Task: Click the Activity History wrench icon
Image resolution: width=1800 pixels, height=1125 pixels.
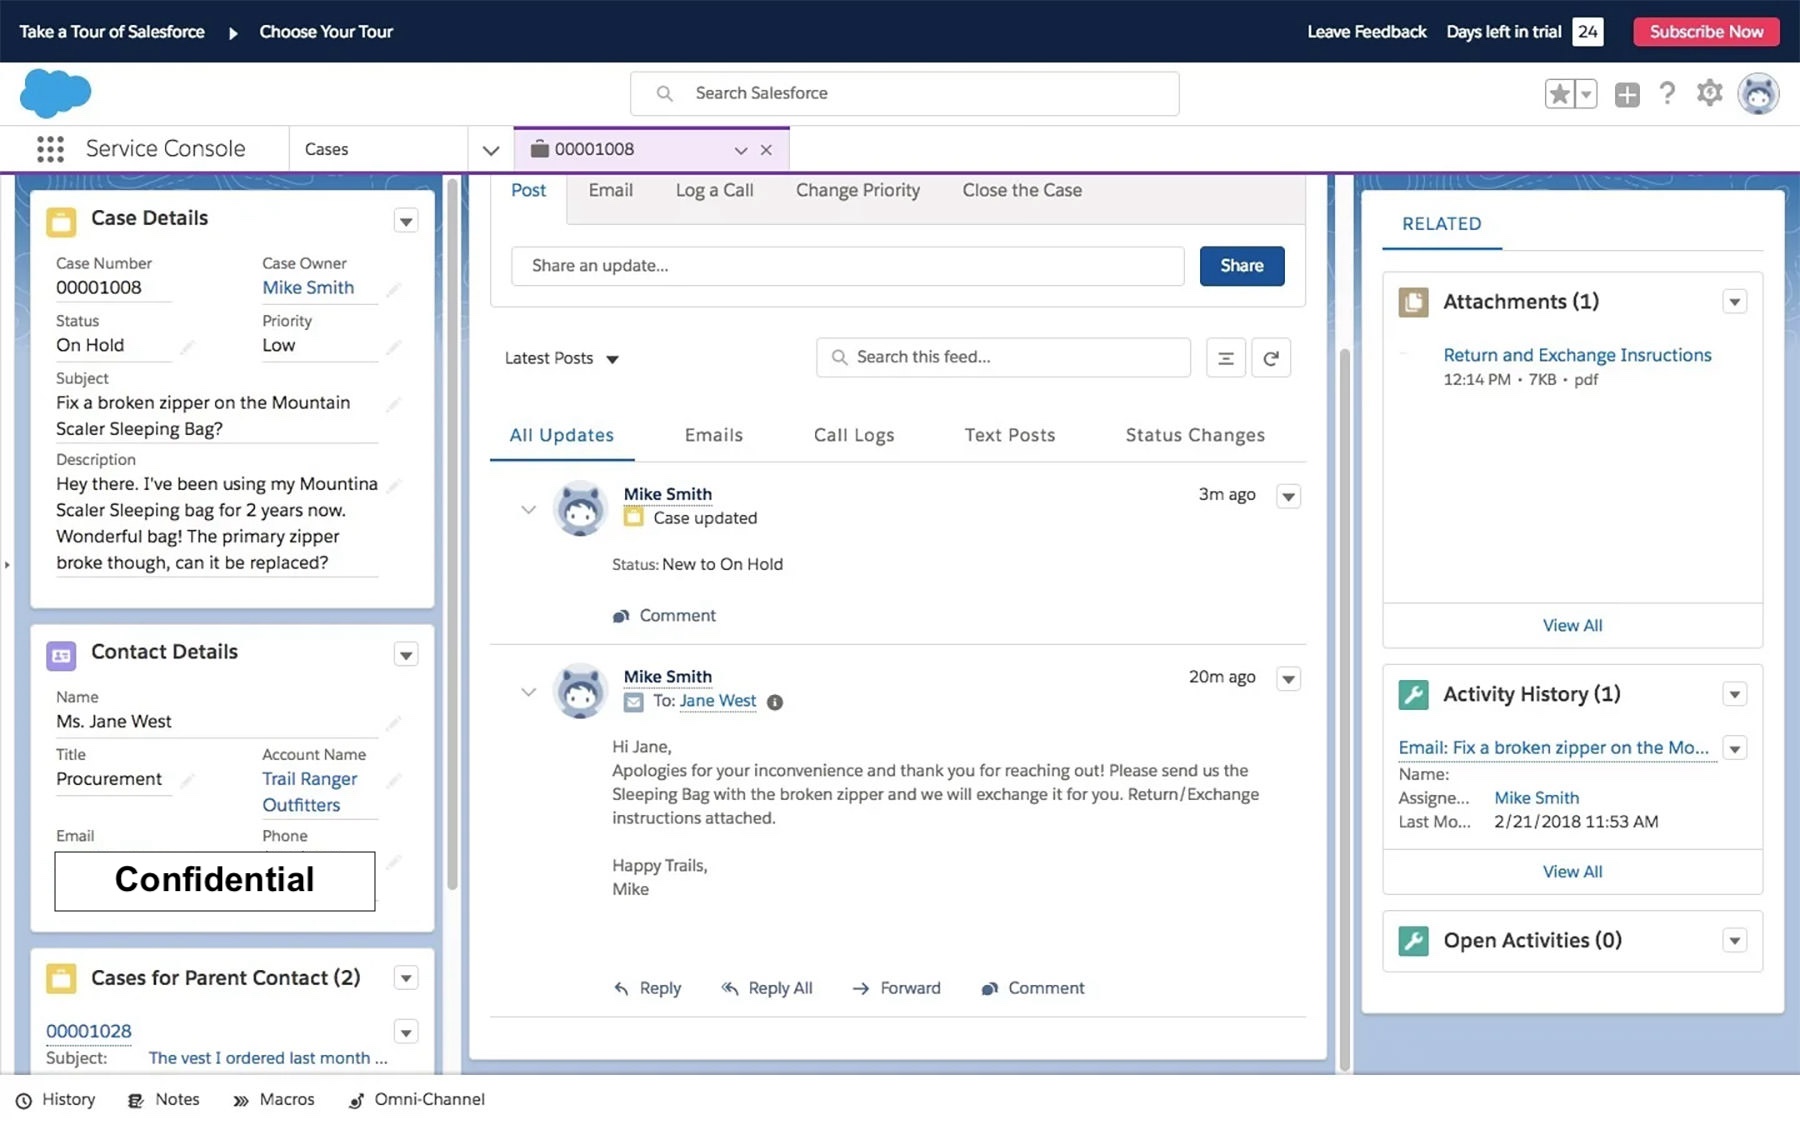Action: (1413, 695)
